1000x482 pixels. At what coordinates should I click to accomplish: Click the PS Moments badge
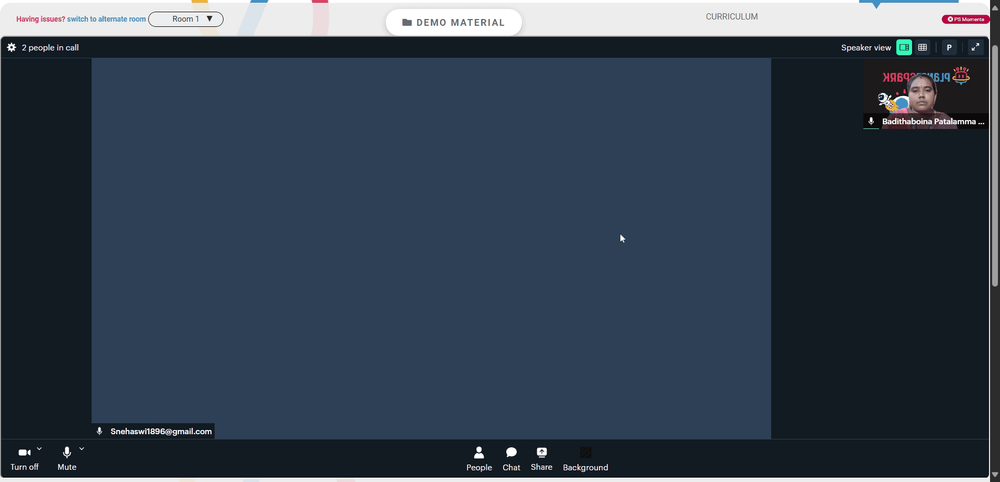(x=966, y=19)
